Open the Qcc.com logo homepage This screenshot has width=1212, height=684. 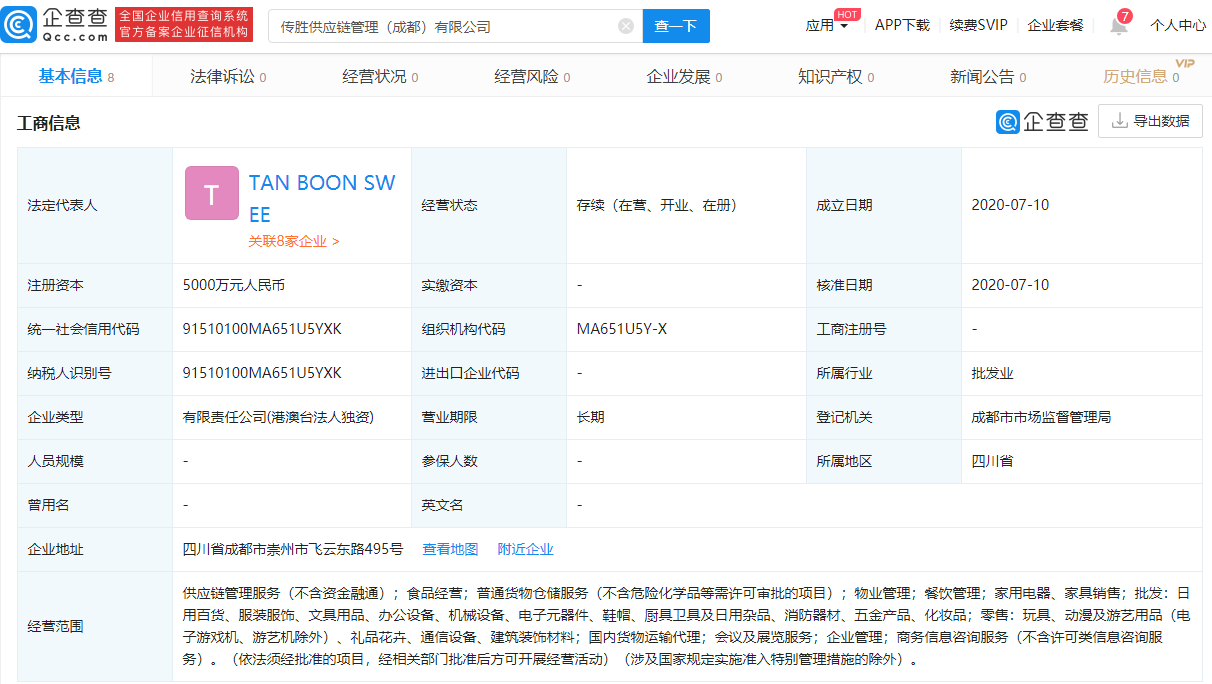pyautogui.click(x=54, y=25)
